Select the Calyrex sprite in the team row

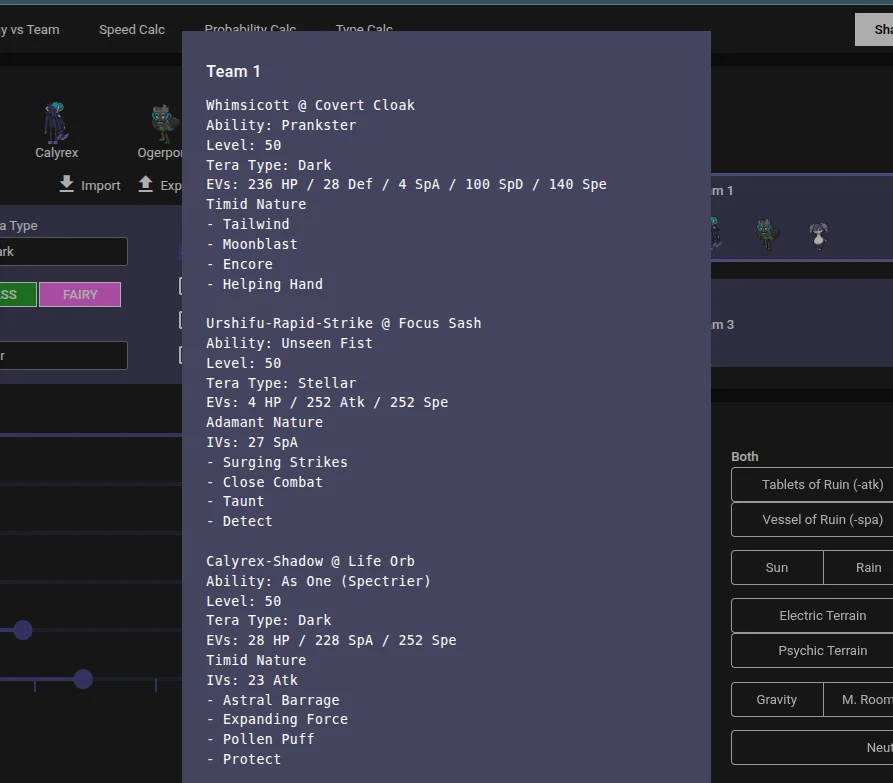(56, 123)
